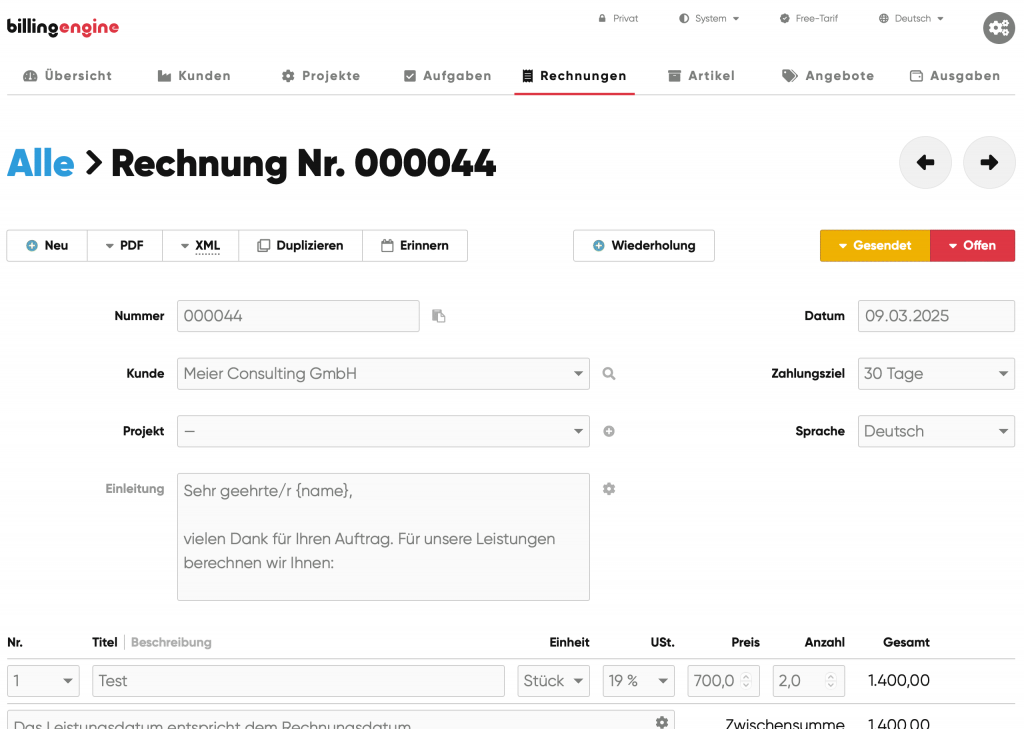Go to the next invoice arrow
Image resolution: width=1024 pixels, height=729 pixels.
click(988, 162)
